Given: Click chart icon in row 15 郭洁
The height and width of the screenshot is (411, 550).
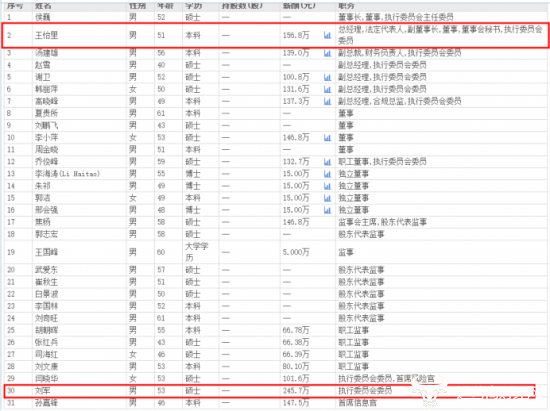Looking at the screenshot, I should pyautogui.click(x=327, y=198).
